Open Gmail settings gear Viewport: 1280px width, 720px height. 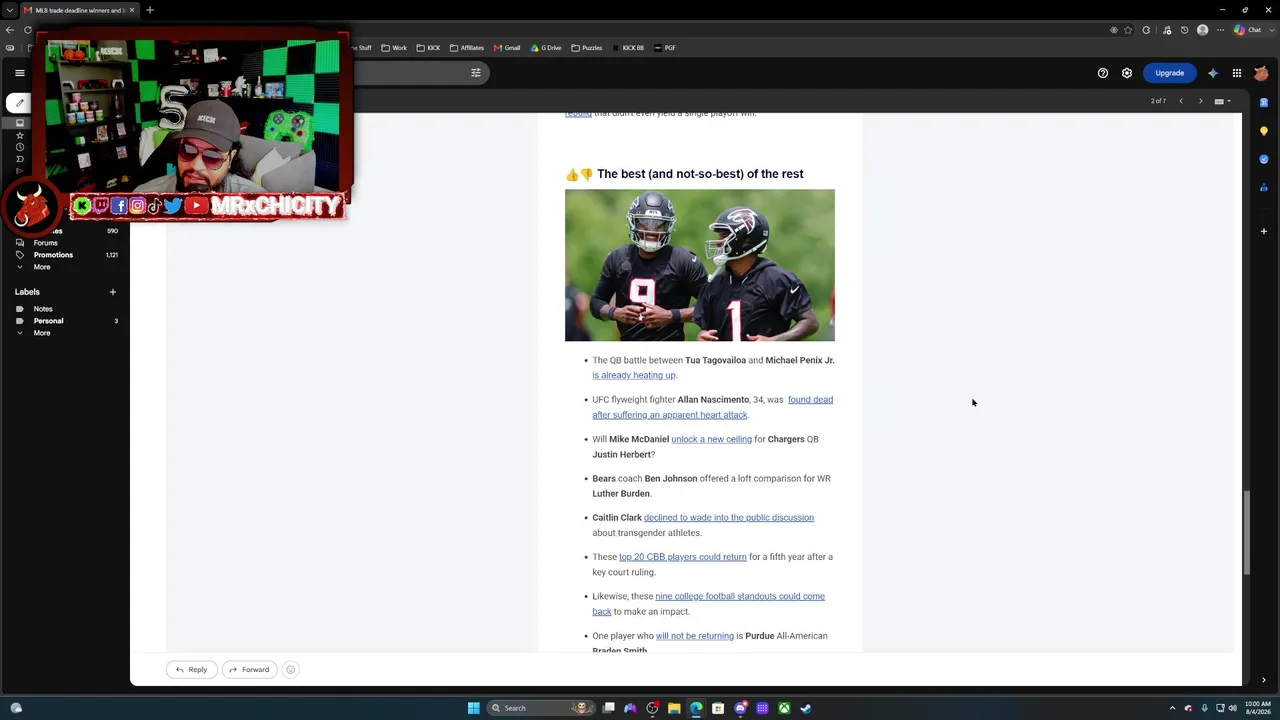point(1127,73)
